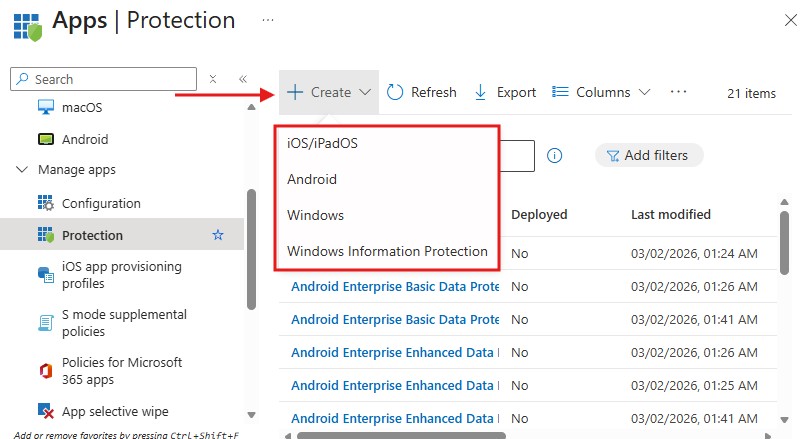The width and height of the screenshot is (804, 439).
Task: Open Android Enterprise Basic policy dated 01:26 AM
Action: [395, 286]
